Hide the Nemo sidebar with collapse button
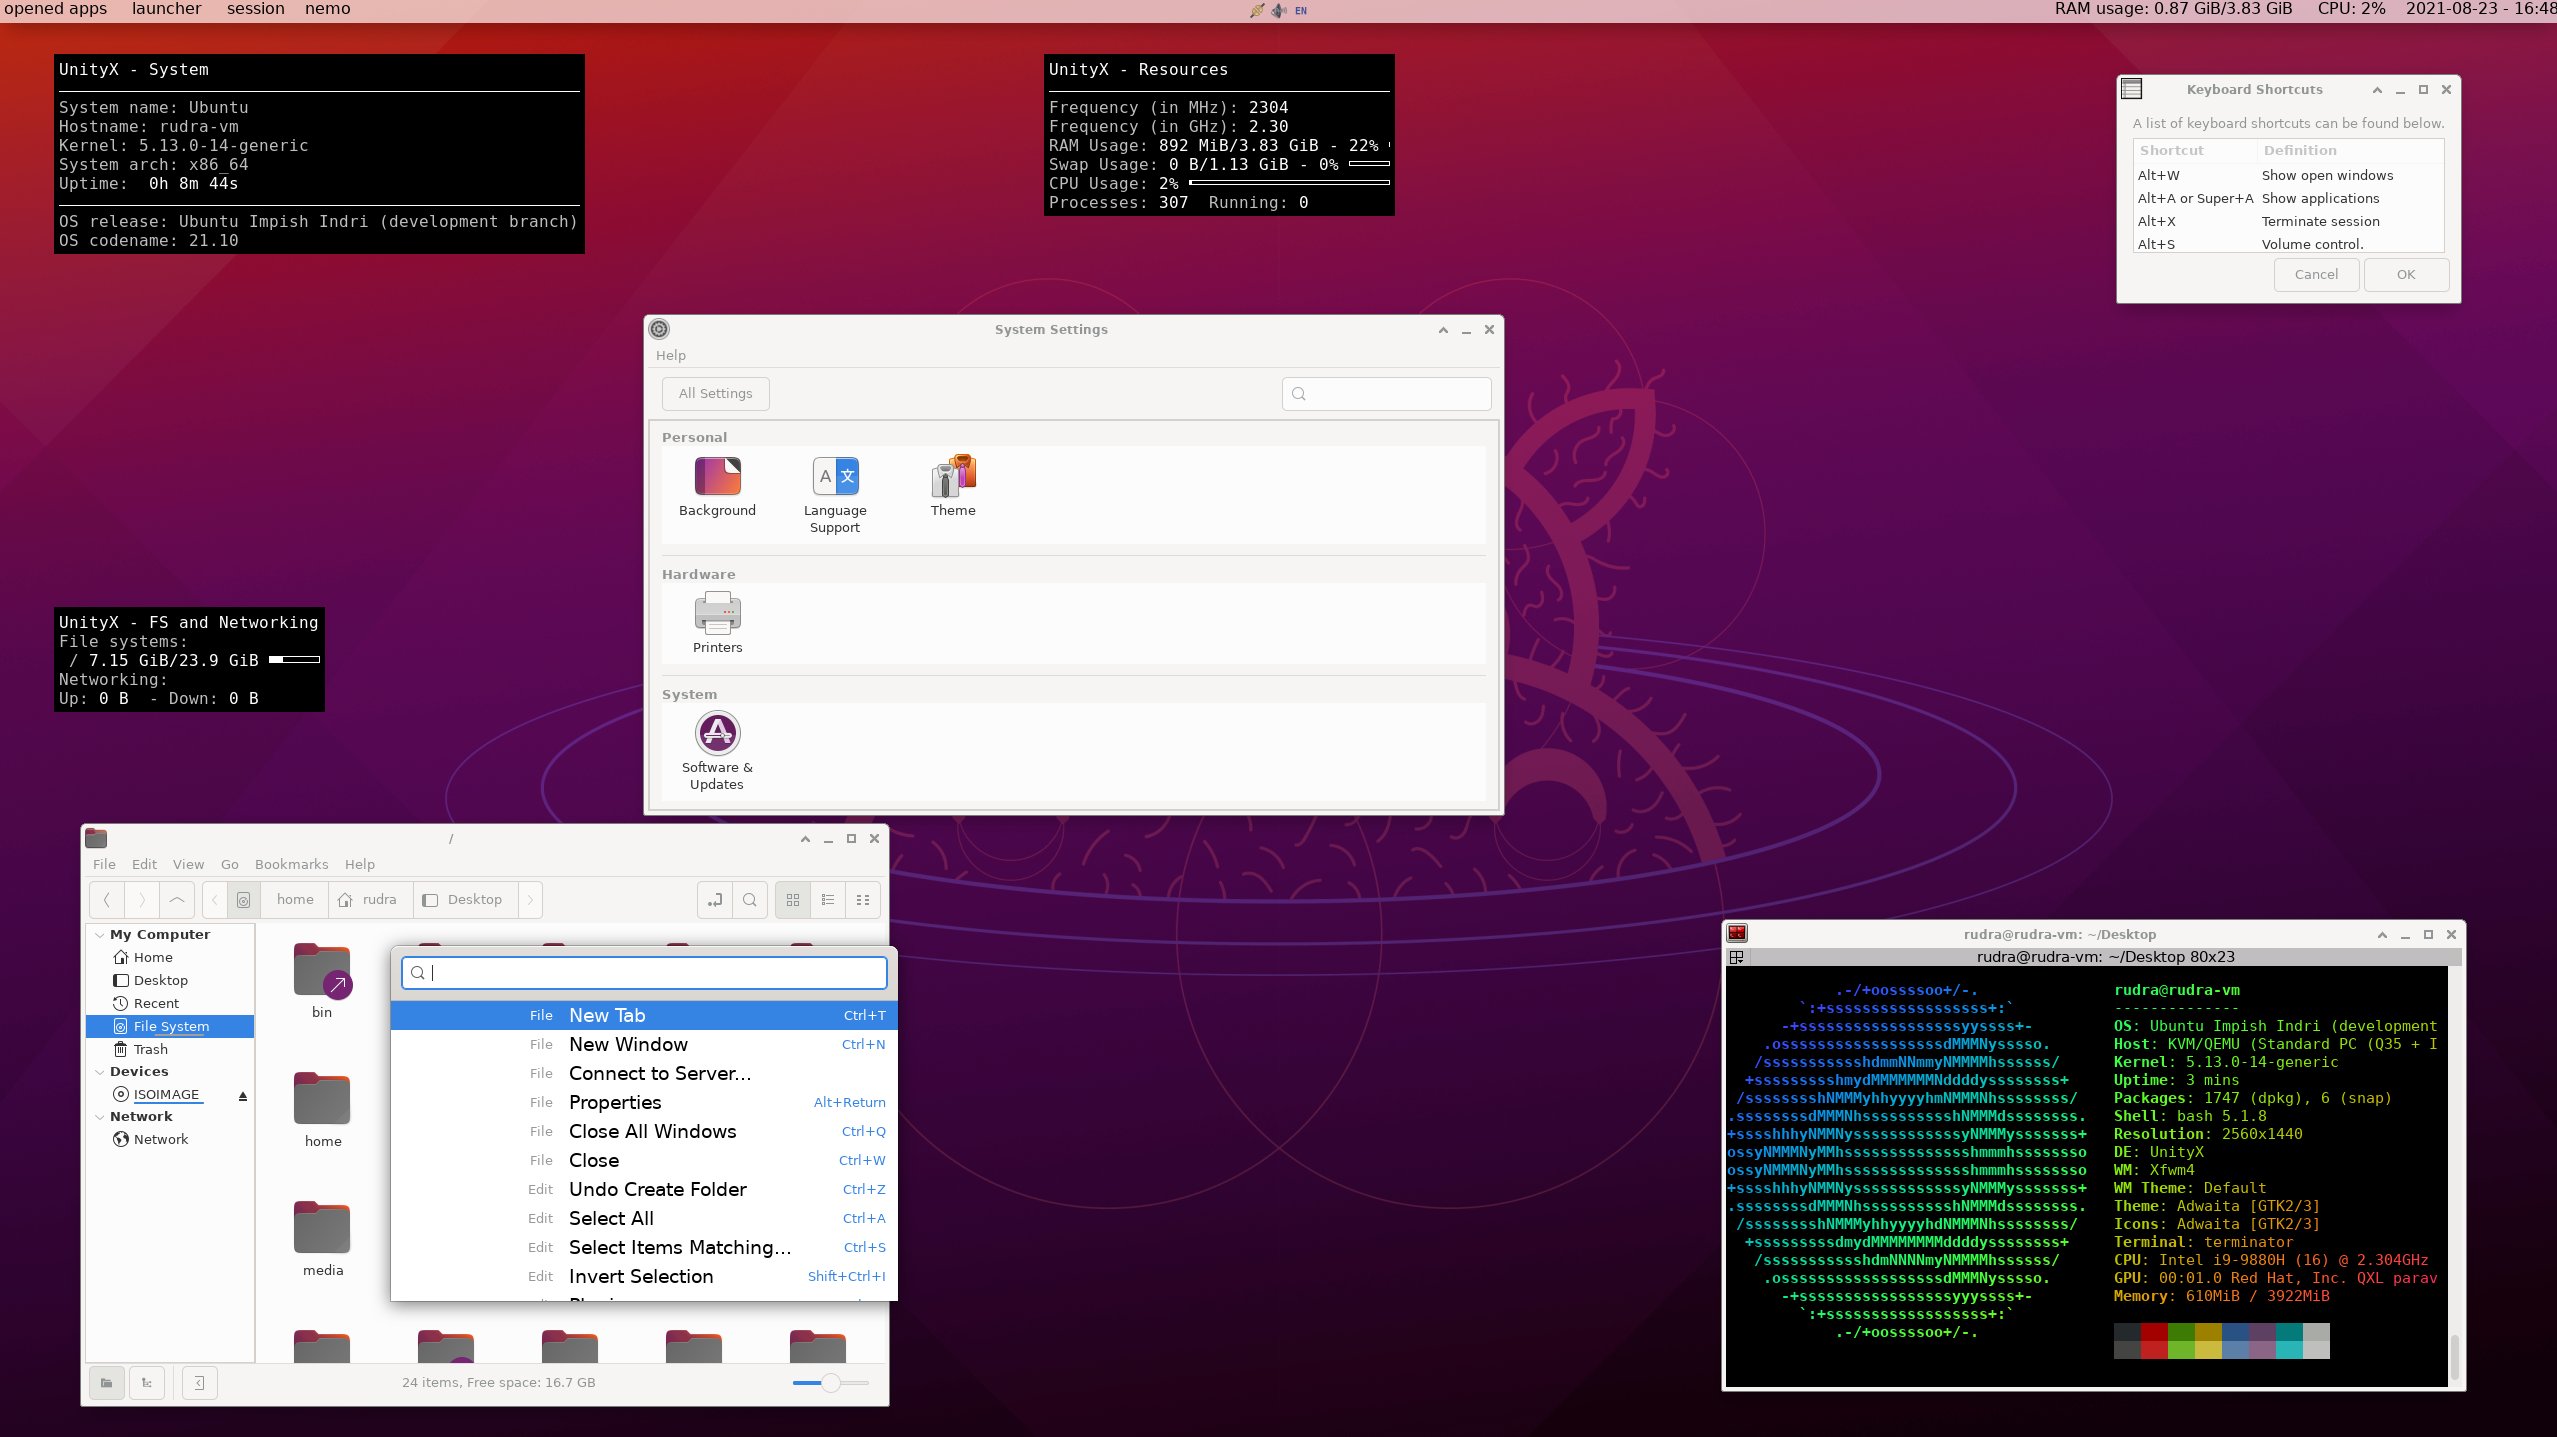The width and height of the screenshot is (2557, 1437). (x=200, y=1383)
